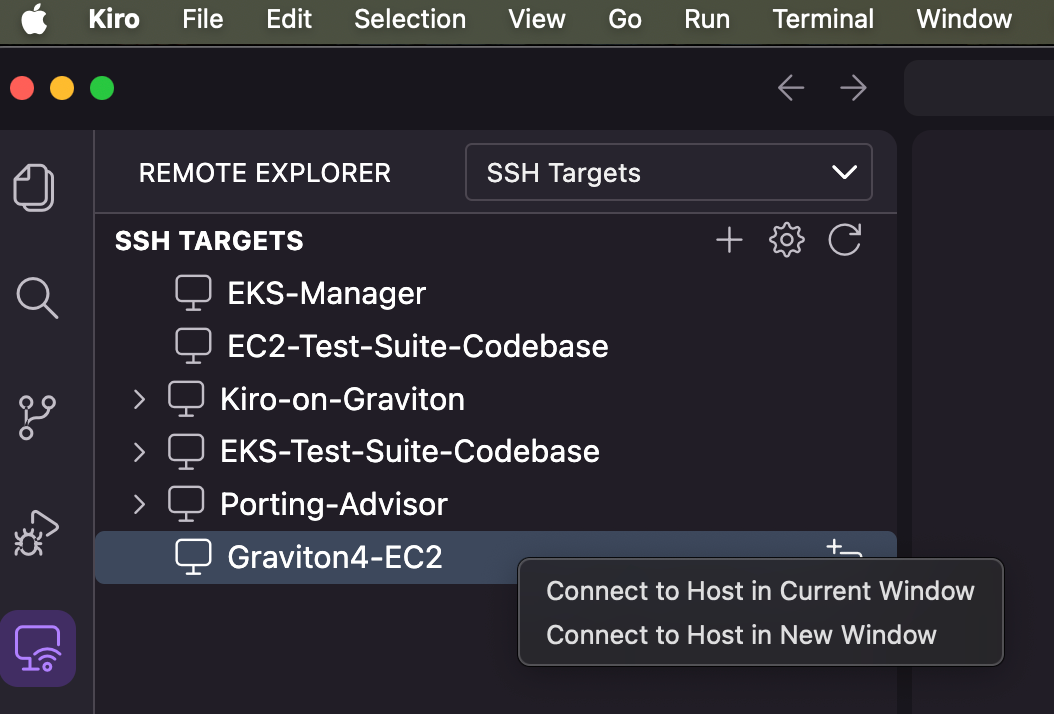The image size is (1054, 714).
Task: Select the EKS-Manager SSH target
Action: click(326, 293)
